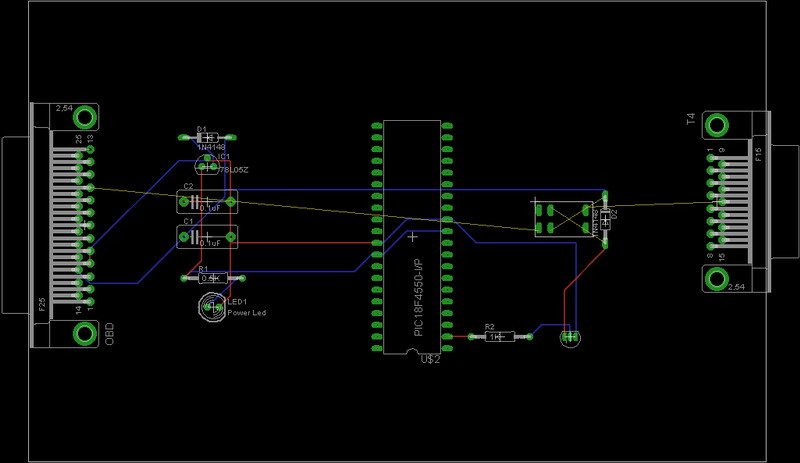
Task: Click the 'LED1' reference label
Action: 237,302
